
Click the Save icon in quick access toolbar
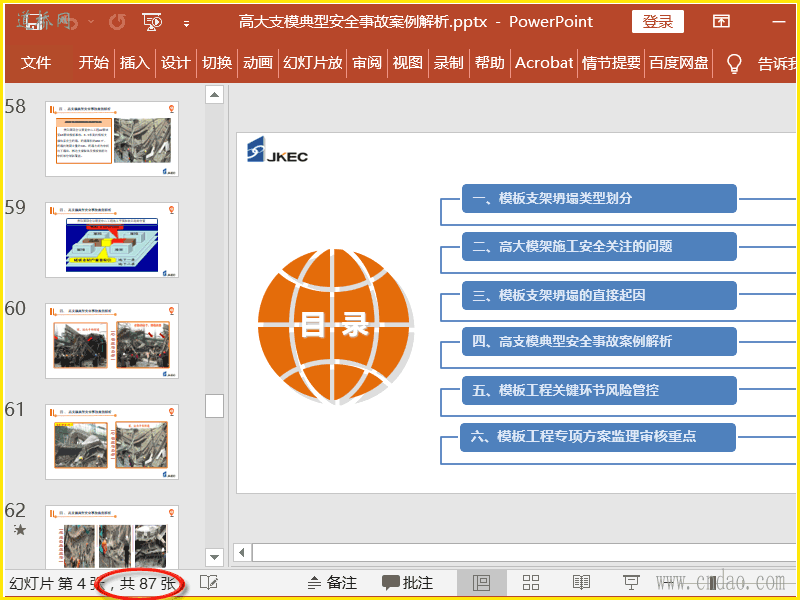[34, 22]
